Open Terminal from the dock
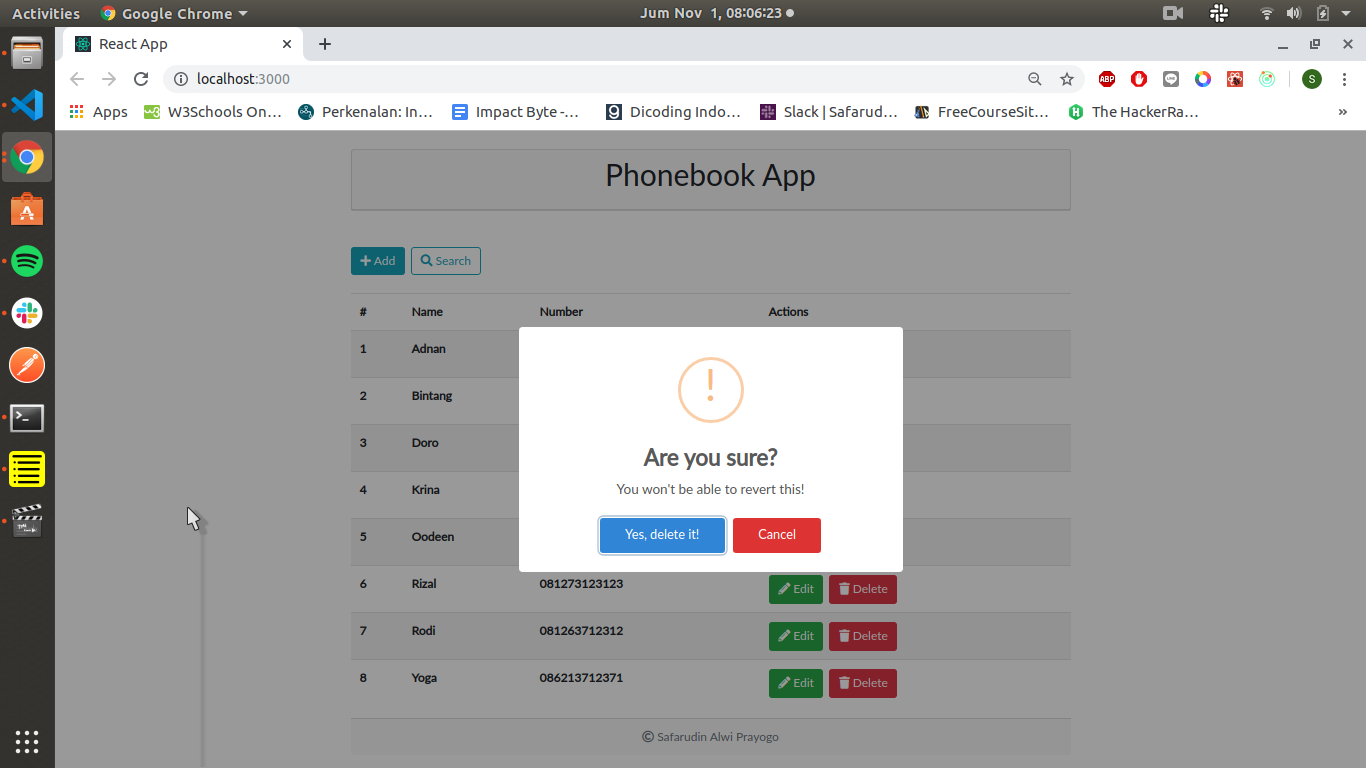 point(27,417)
